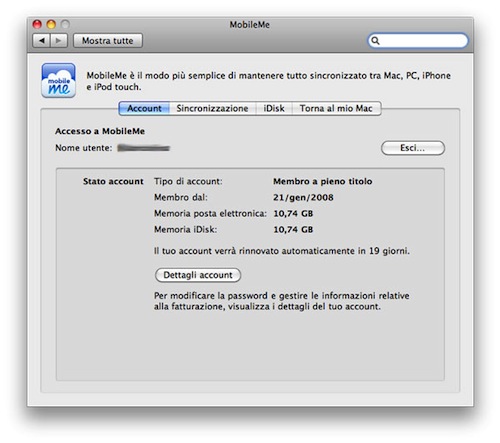The image size is (500, 443).
Task: Click the Memoria iDisk 10,74 GB value
Action: point(293,229)
